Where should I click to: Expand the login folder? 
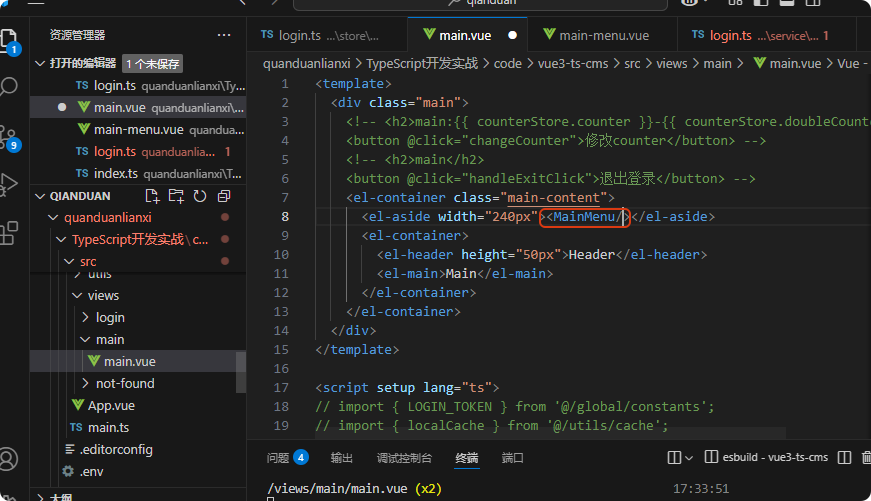(85, 317)
